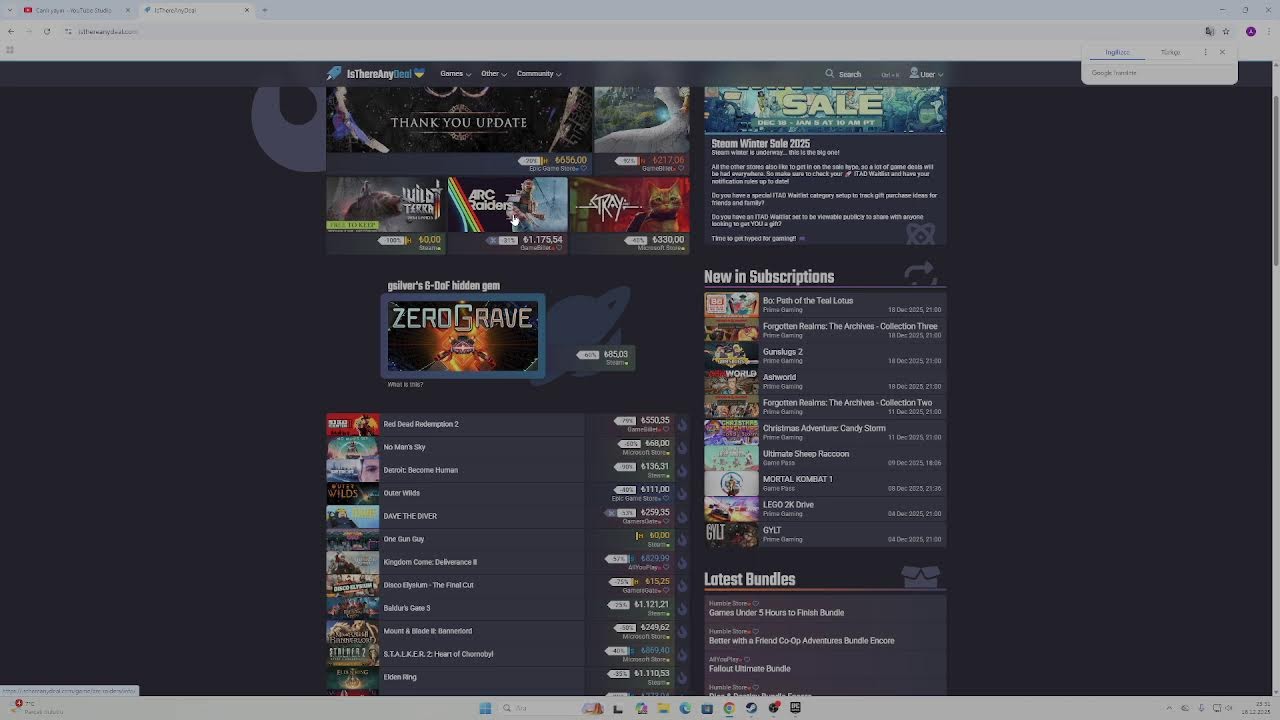Click the Latest Bundles box icon
Image resolution: width=1280 pixels, height=720 pixels.
(920, 576)
